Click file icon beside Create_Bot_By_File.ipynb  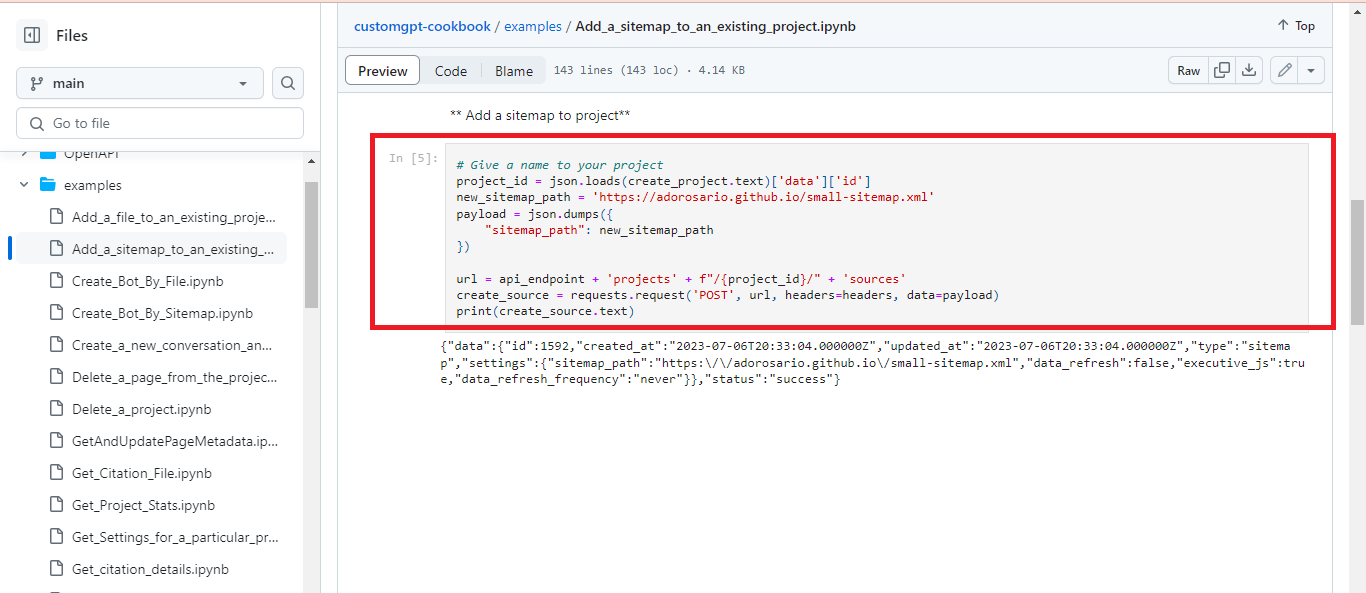coord(56,281)
